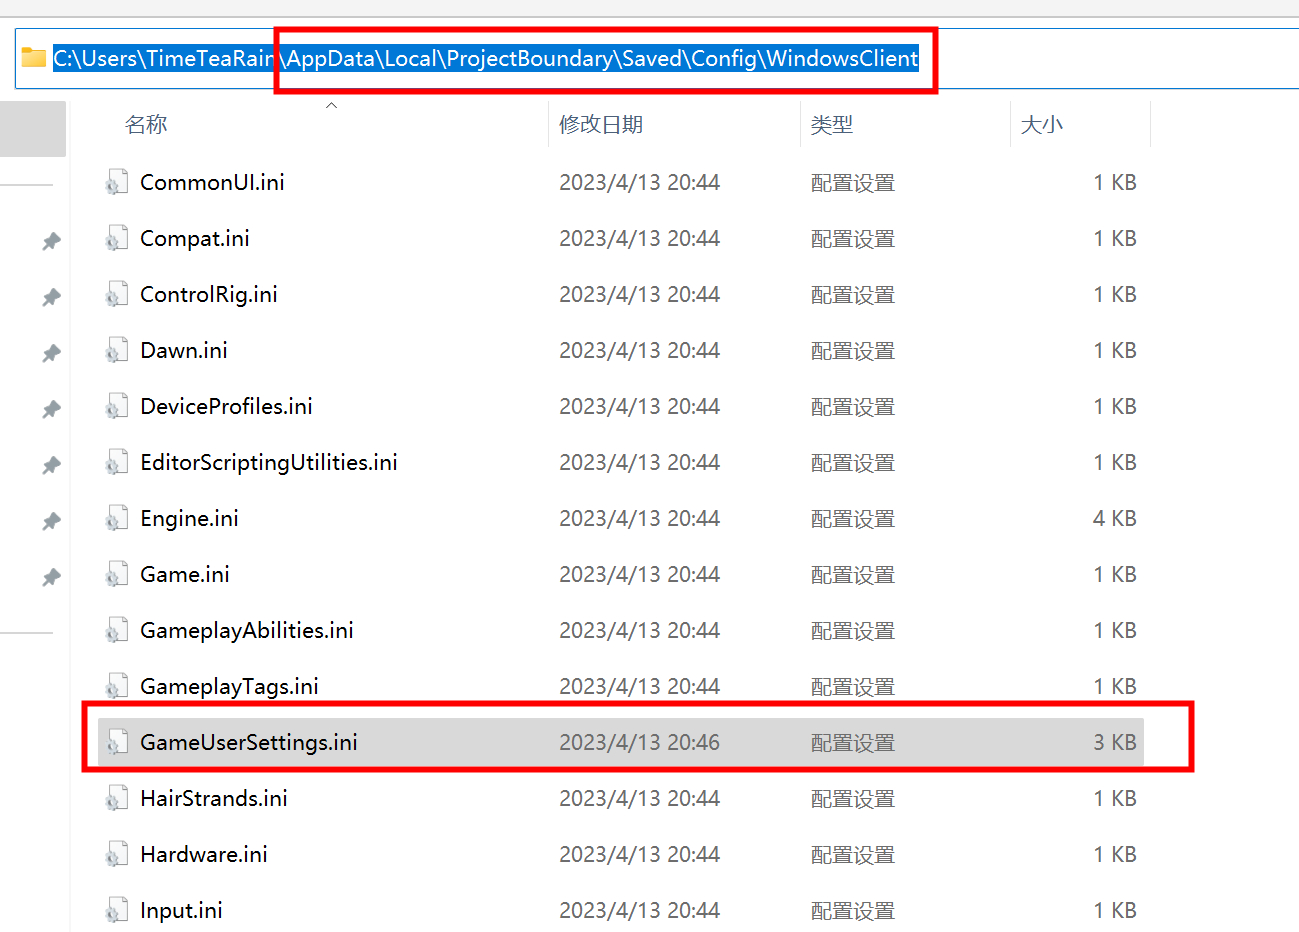The height and width of the screenshot is (932, 1299).
Task: Click the pin icon beside Game.ini row
Action: click(51, 577)
